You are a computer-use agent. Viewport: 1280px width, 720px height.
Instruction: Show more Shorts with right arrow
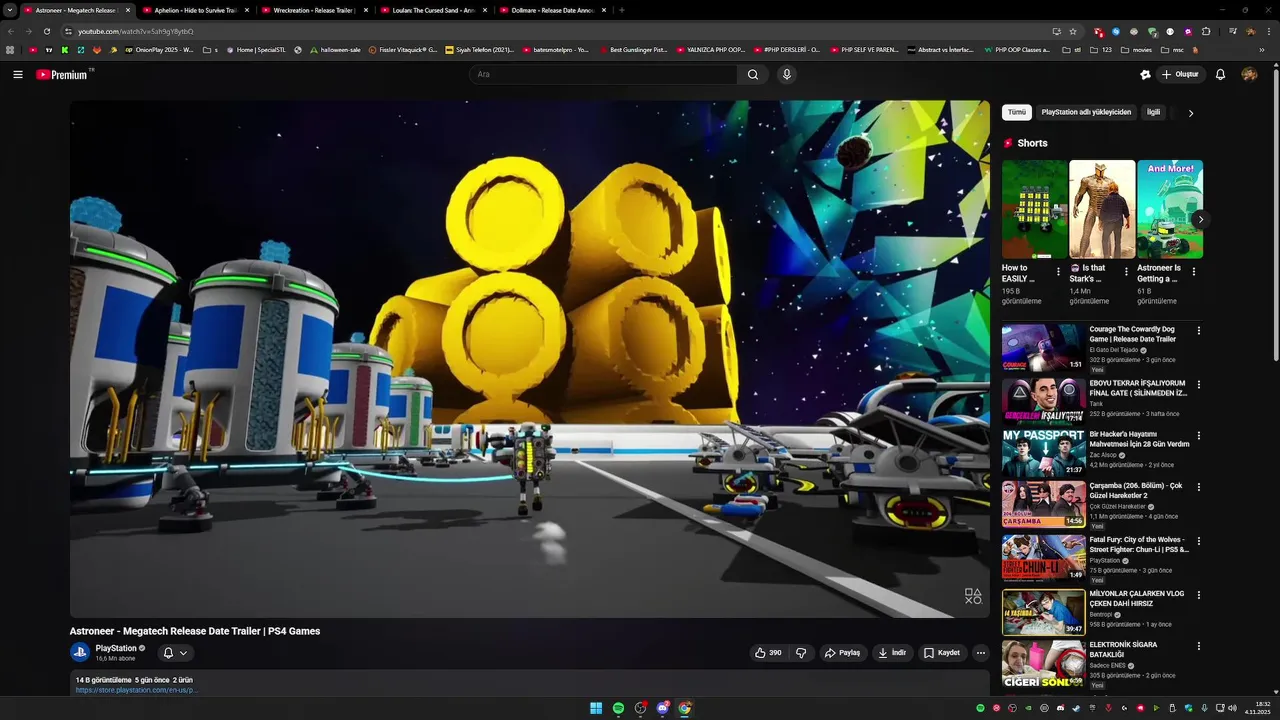click(1200, 219)
